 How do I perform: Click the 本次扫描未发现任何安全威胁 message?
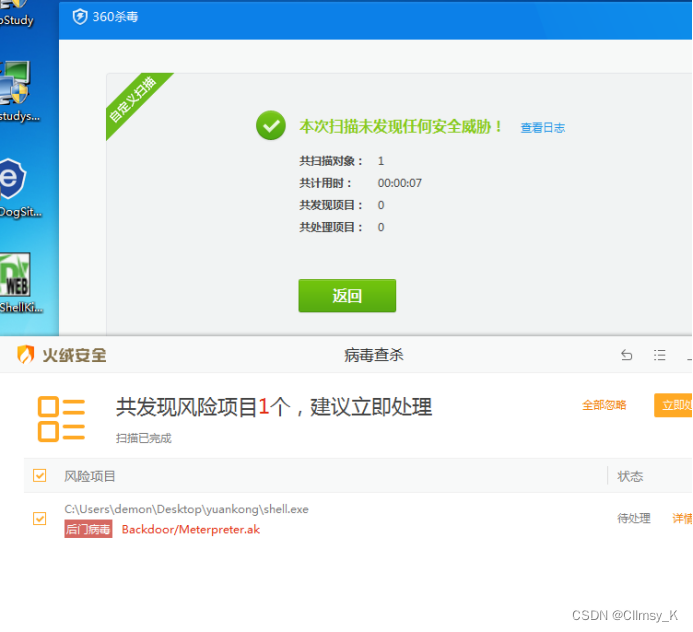401,127
